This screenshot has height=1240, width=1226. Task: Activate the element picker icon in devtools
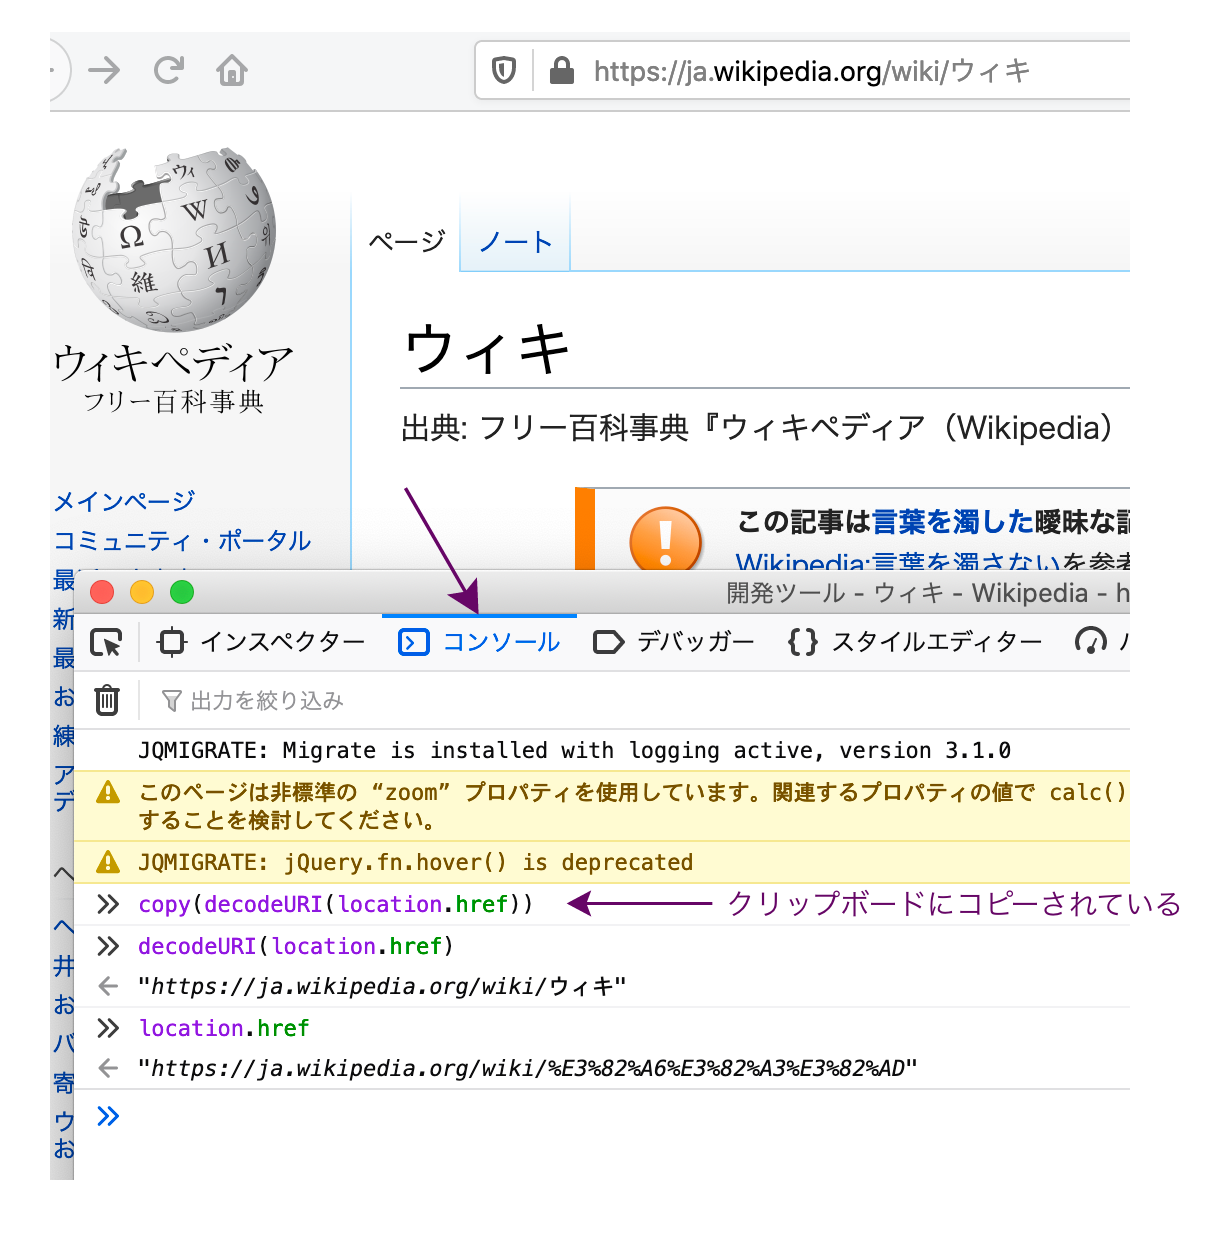[106, 642]
